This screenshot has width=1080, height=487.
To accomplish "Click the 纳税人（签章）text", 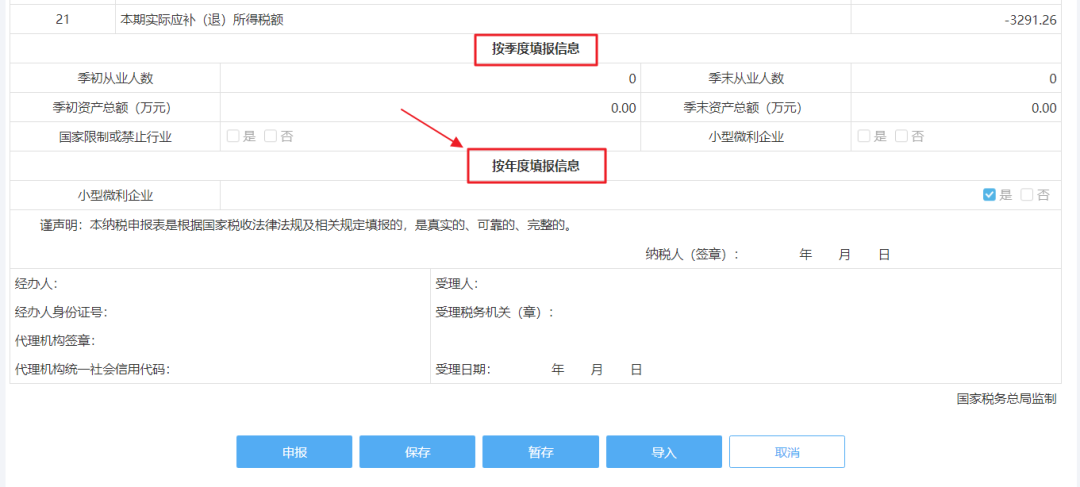I will [x=692, y=254].
